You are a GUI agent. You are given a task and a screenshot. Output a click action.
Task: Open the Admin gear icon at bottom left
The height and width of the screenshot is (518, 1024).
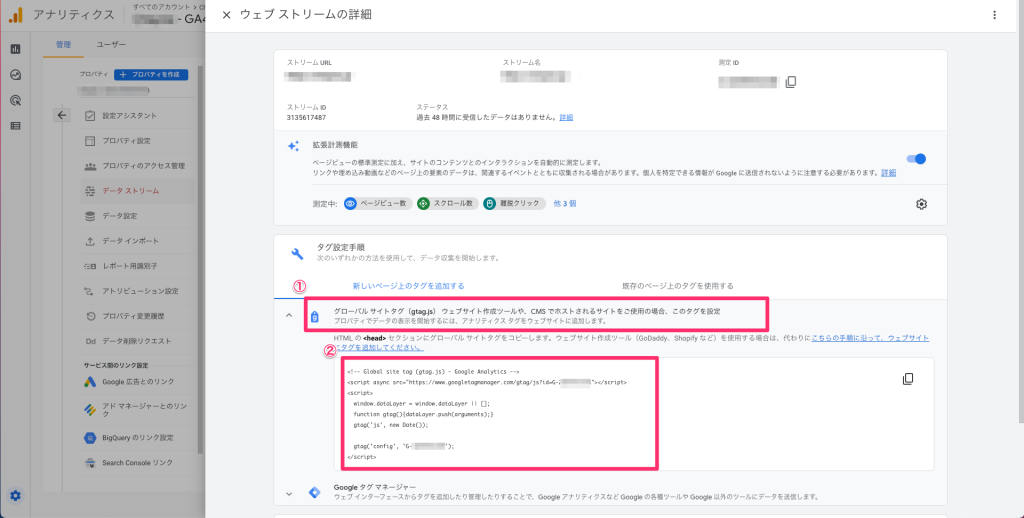15,496
